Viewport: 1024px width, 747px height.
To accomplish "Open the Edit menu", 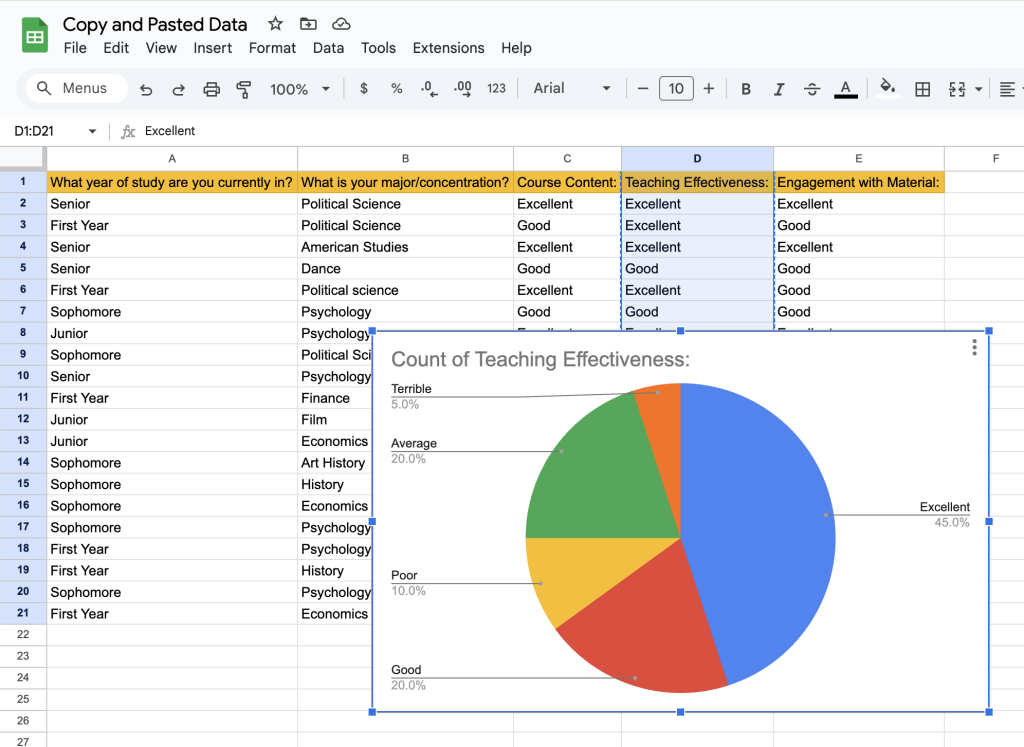I will click(x=116, y=48).
